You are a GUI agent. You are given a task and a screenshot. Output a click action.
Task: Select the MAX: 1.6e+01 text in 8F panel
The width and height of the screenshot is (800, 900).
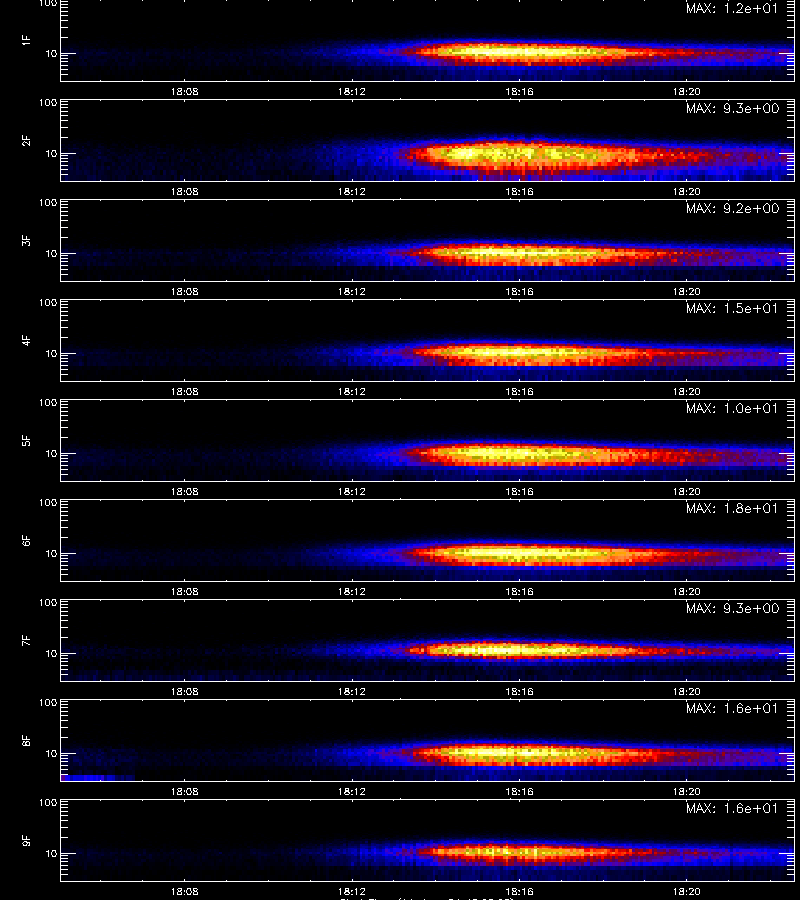click(x=732, y=708)
